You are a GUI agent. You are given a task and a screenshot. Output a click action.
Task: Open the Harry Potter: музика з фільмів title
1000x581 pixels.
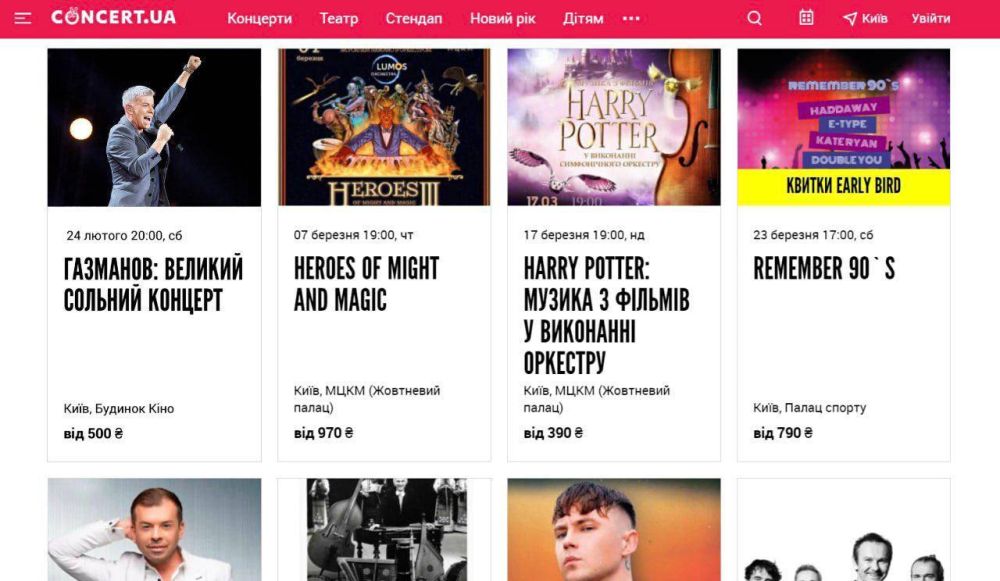[606, 316]
